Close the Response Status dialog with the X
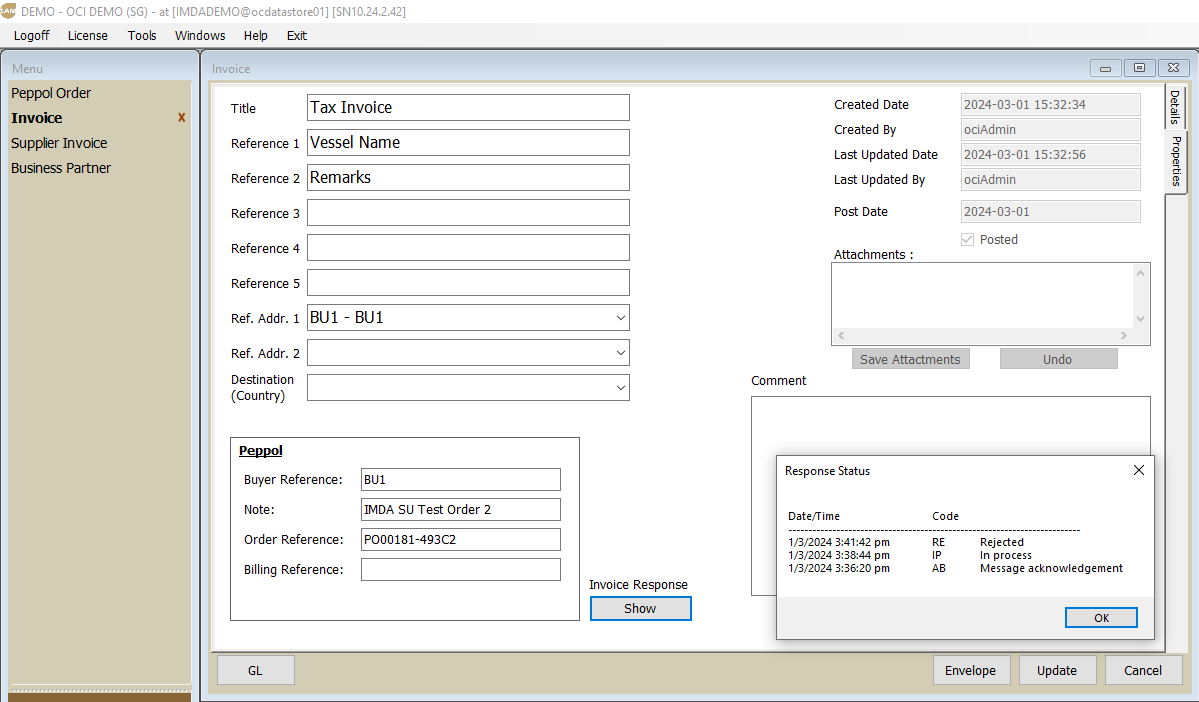 pyautogui.click(x=1138, y=470)
